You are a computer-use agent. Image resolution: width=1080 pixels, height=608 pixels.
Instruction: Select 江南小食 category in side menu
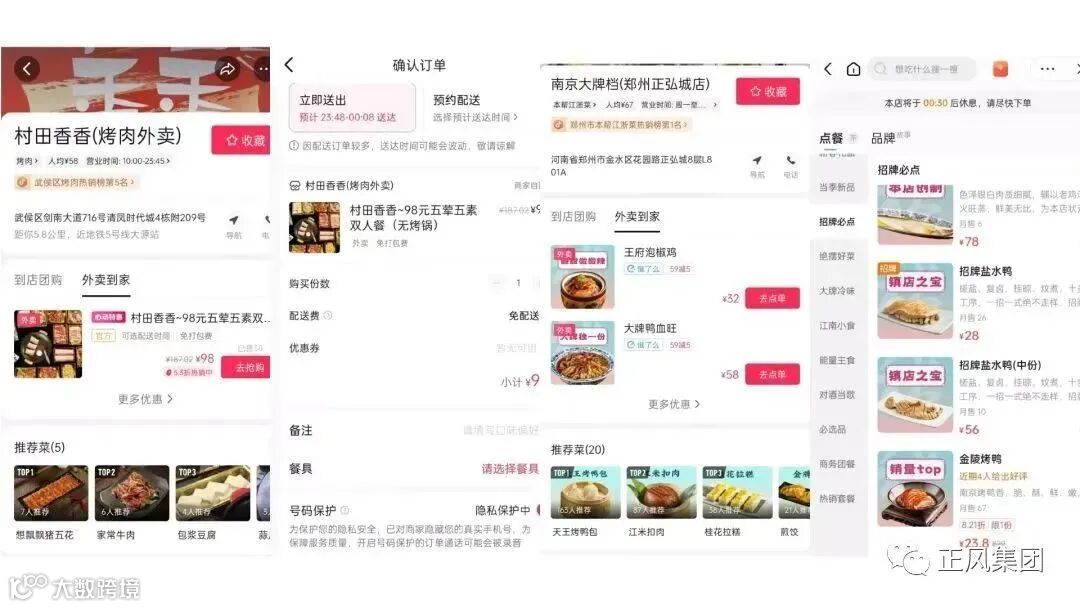(837, 326)
